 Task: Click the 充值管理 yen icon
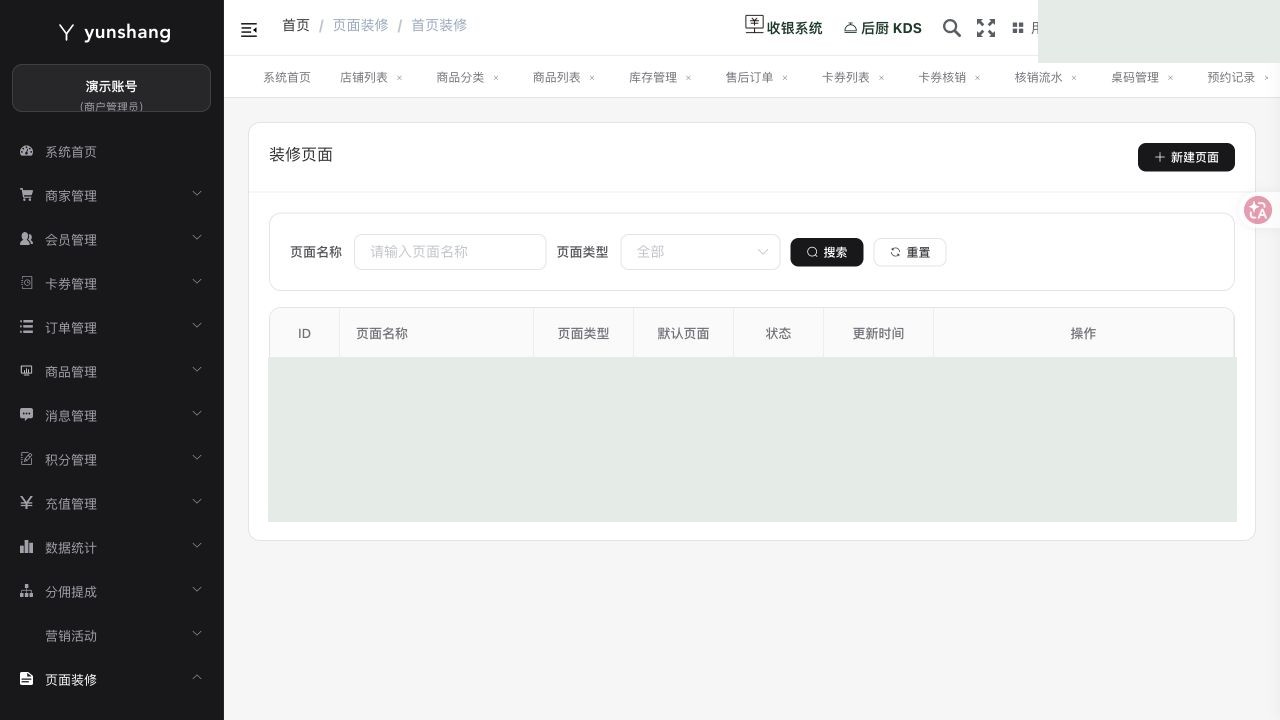[x=27, y=503]
